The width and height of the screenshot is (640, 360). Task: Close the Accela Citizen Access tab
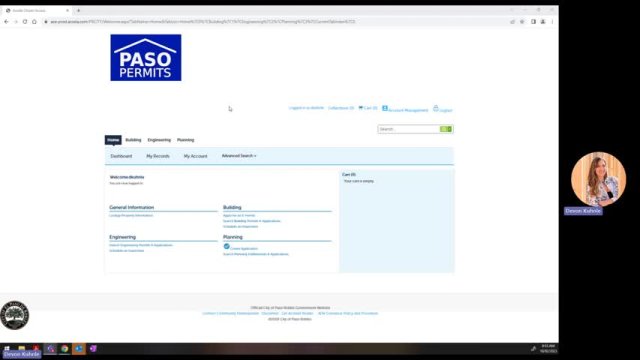coord(67,11)
